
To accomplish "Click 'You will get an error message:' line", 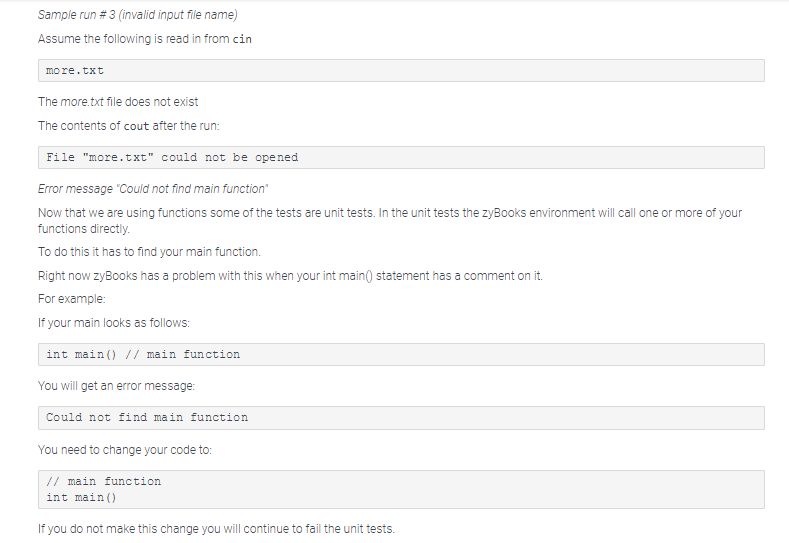I will pos(116,386).
